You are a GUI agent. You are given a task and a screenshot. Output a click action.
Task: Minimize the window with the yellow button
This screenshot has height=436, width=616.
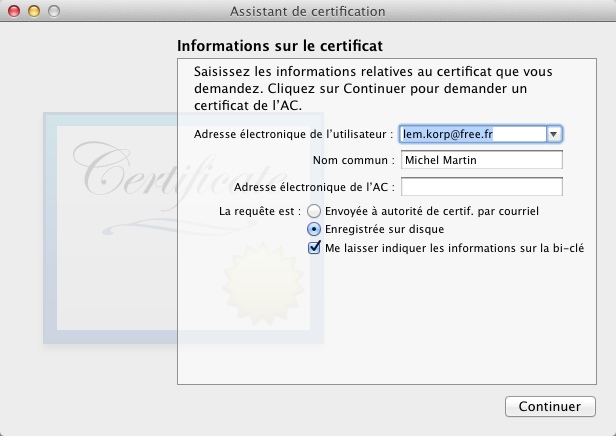click(x=34, y=11)
